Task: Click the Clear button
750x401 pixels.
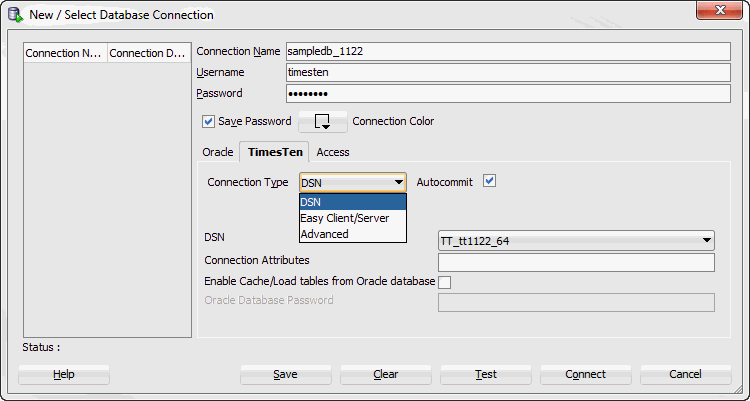Action: click(x=386, y=374)
